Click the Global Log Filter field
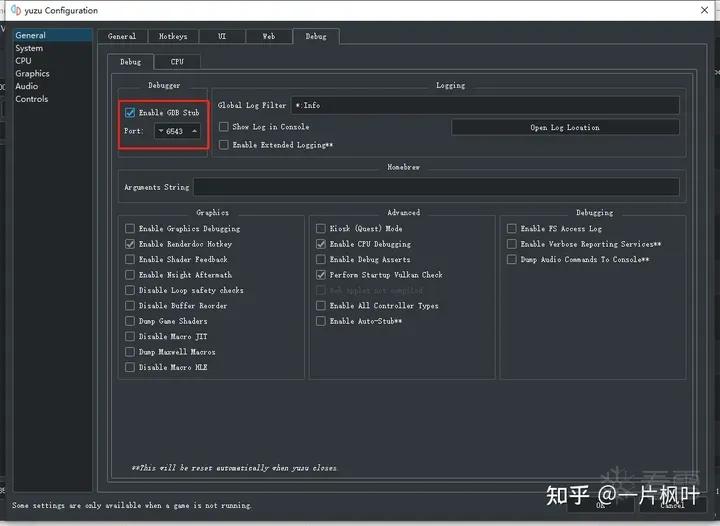 click(x=485, y=106)
